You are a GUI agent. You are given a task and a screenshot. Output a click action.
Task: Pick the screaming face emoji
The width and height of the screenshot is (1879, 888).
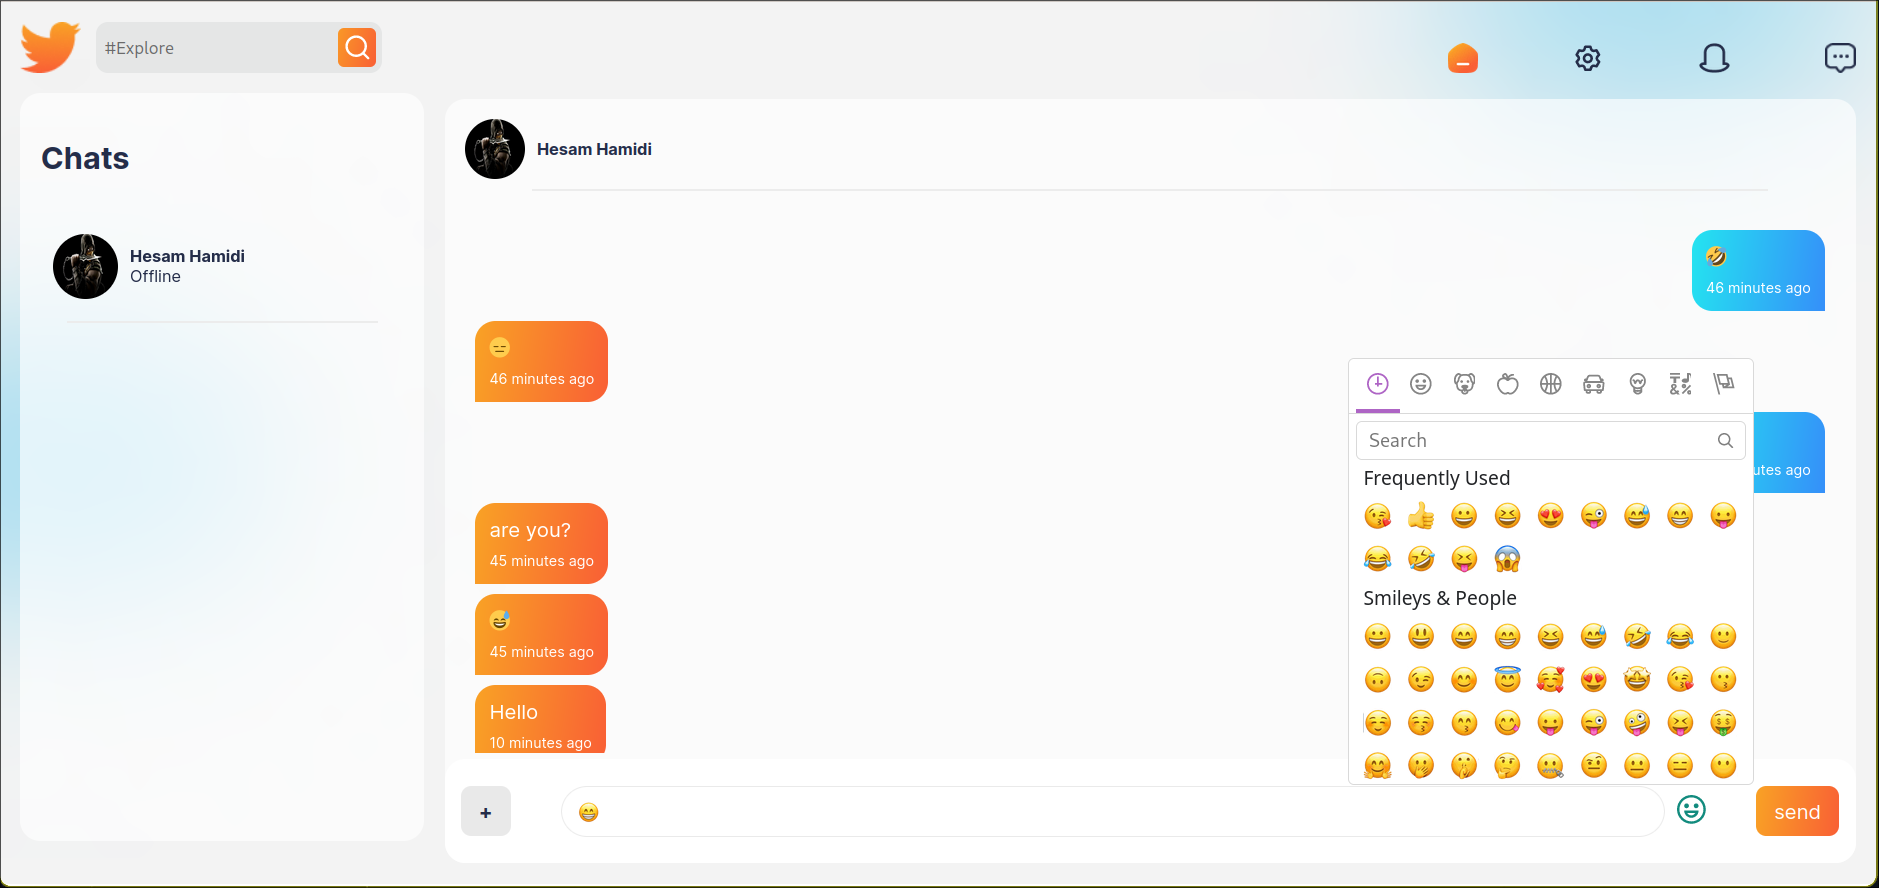click(x=1507, y=559)
